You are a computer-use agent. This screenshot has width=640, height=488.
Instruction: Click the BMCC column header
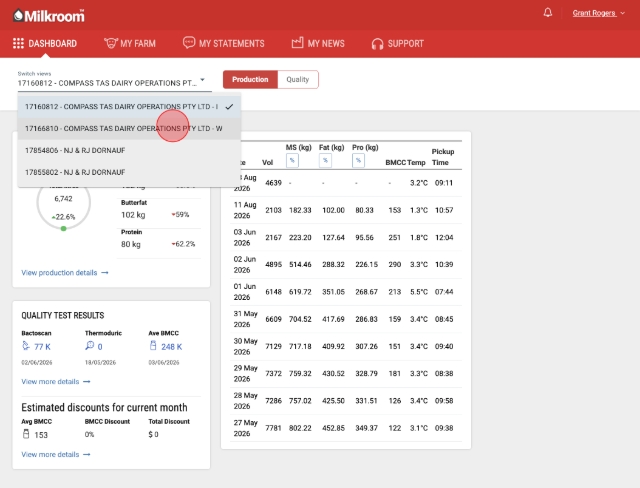(396, 162)
